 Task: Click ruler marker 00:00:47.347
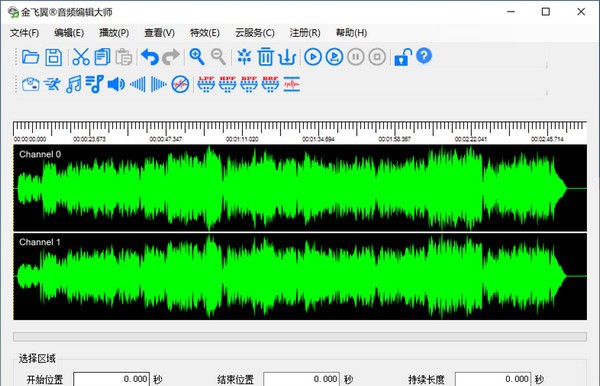(166, 139)
